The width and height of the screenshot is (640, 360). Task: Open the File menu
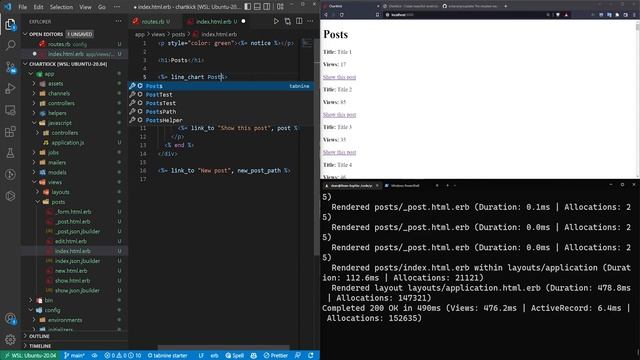23,7
